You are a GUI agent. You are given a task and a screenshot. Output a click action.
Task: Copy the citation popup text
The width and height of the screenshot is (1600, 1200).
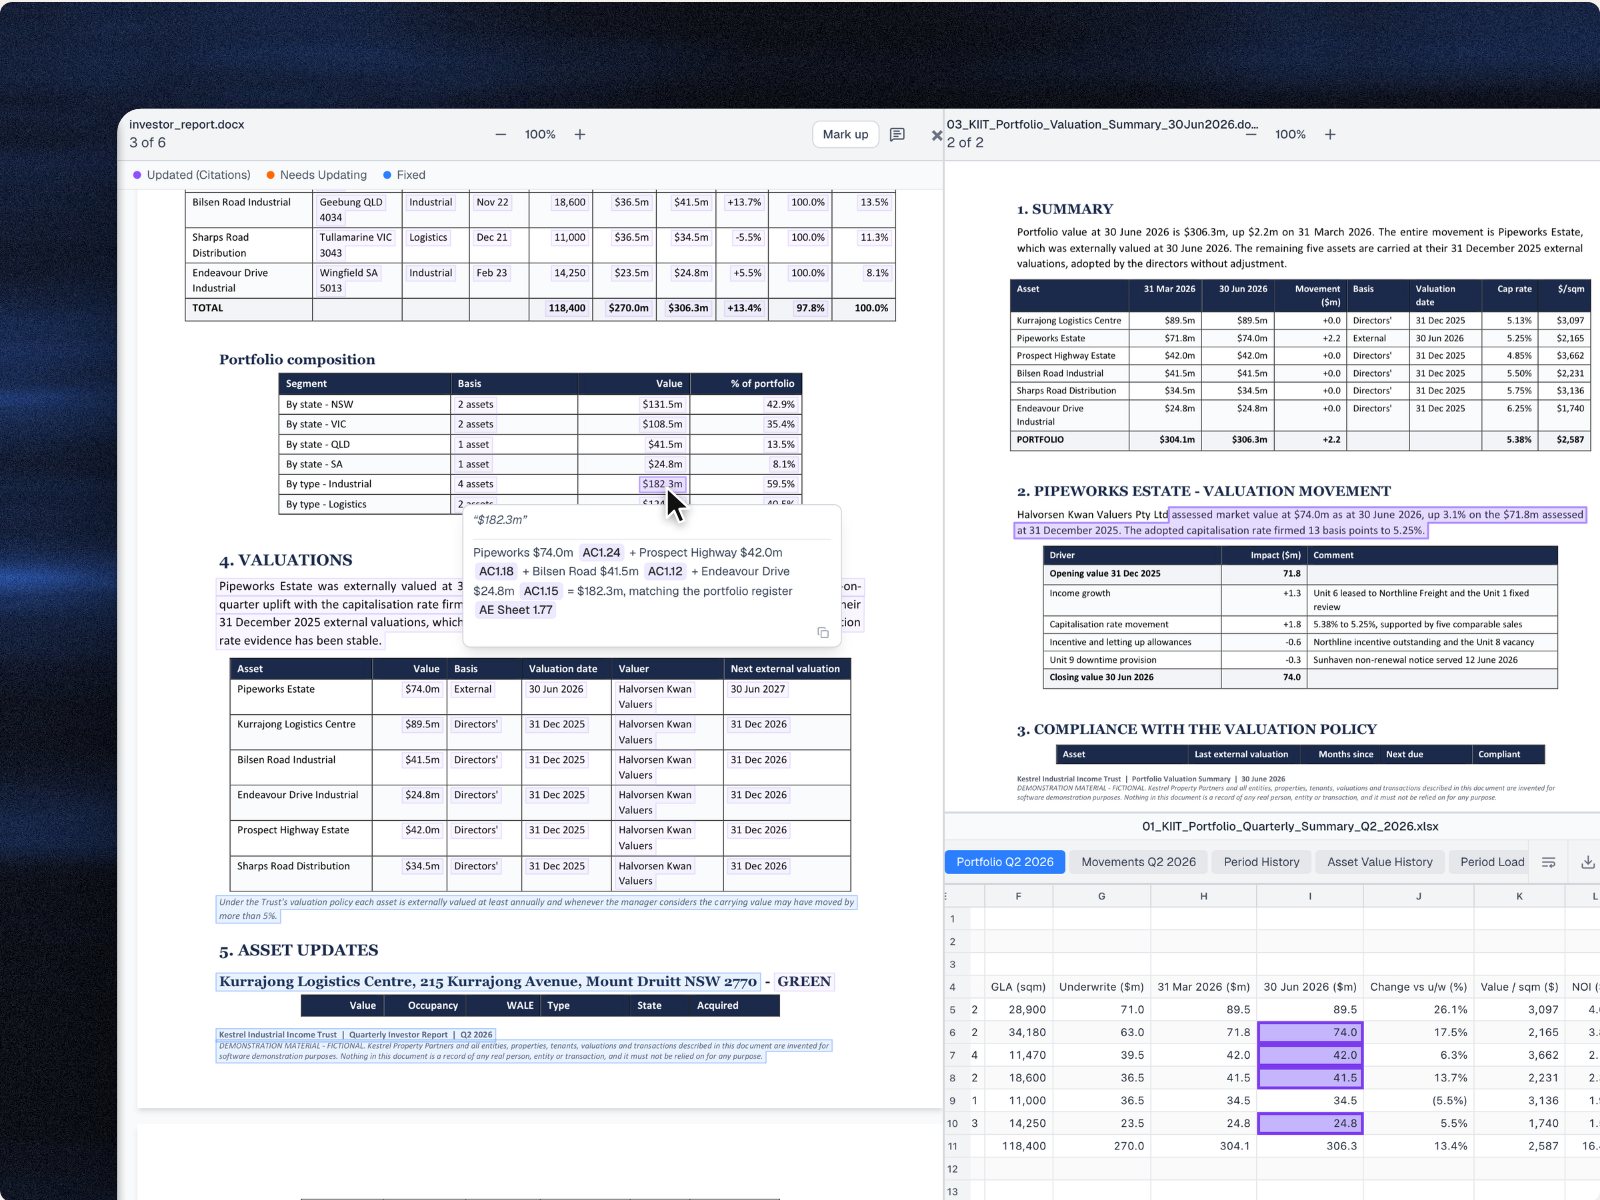tap(823, 632)
